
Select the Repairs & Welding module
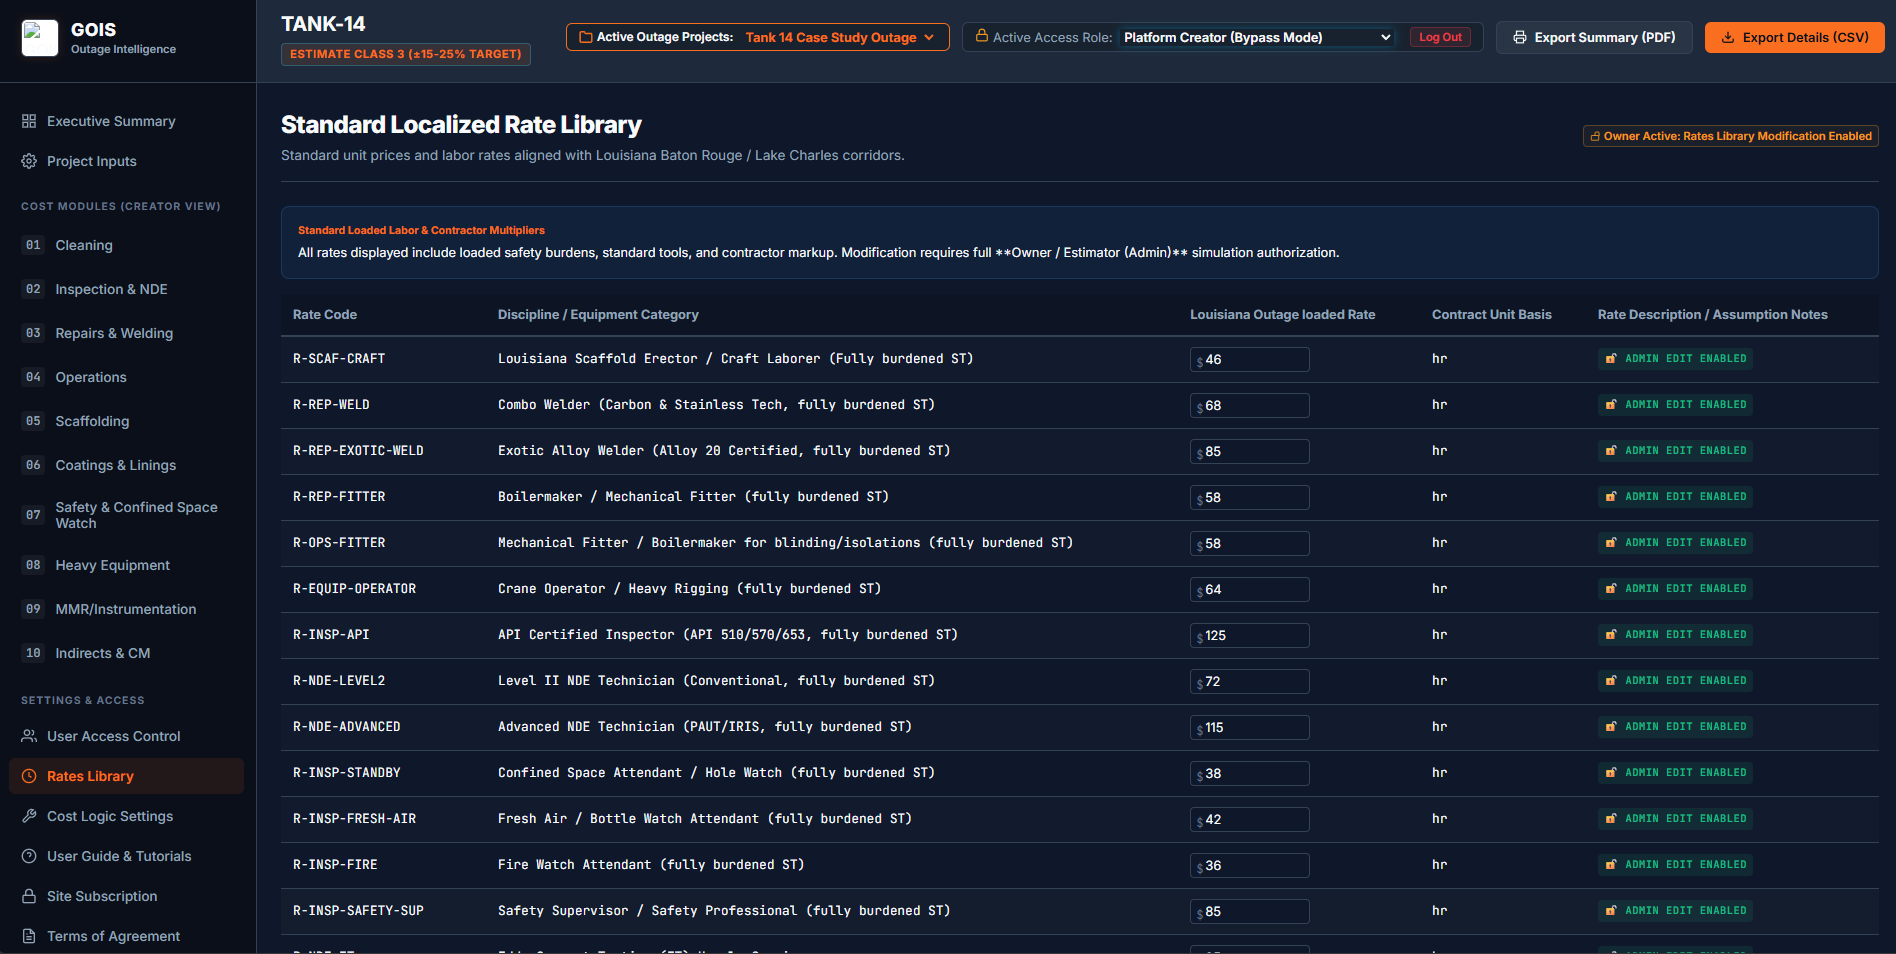point(126,333)
